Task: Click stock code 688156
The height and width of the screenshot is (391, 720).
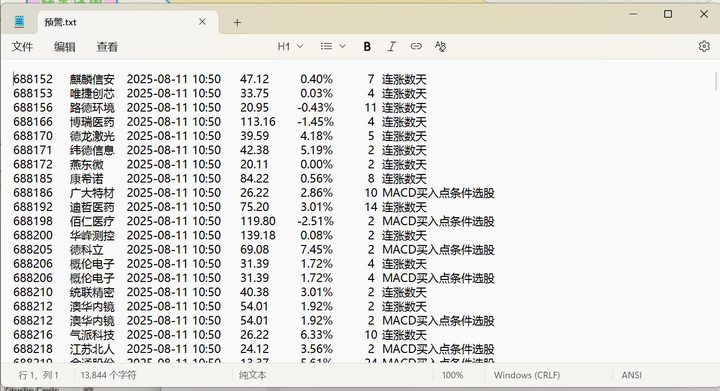Action: pos(33,108)
